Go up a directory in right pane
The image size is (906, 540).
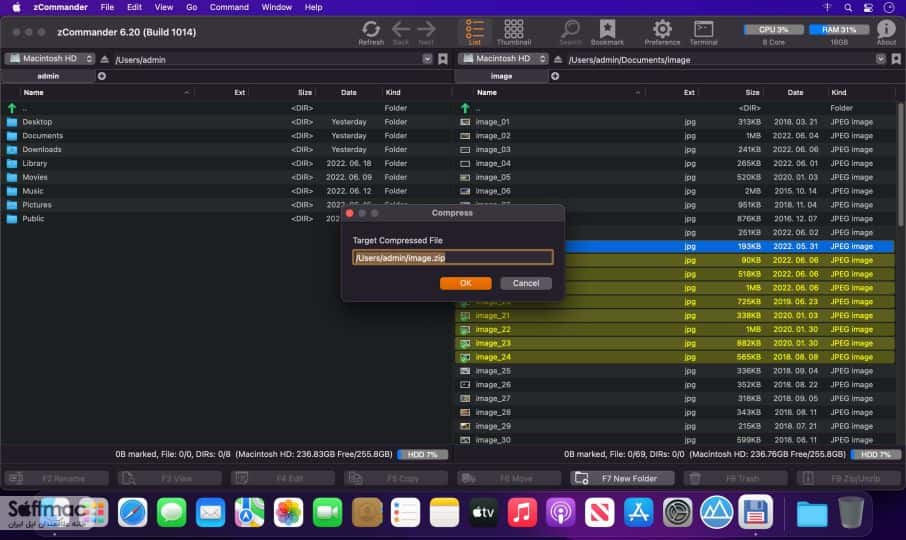click(x=465, y=108)
